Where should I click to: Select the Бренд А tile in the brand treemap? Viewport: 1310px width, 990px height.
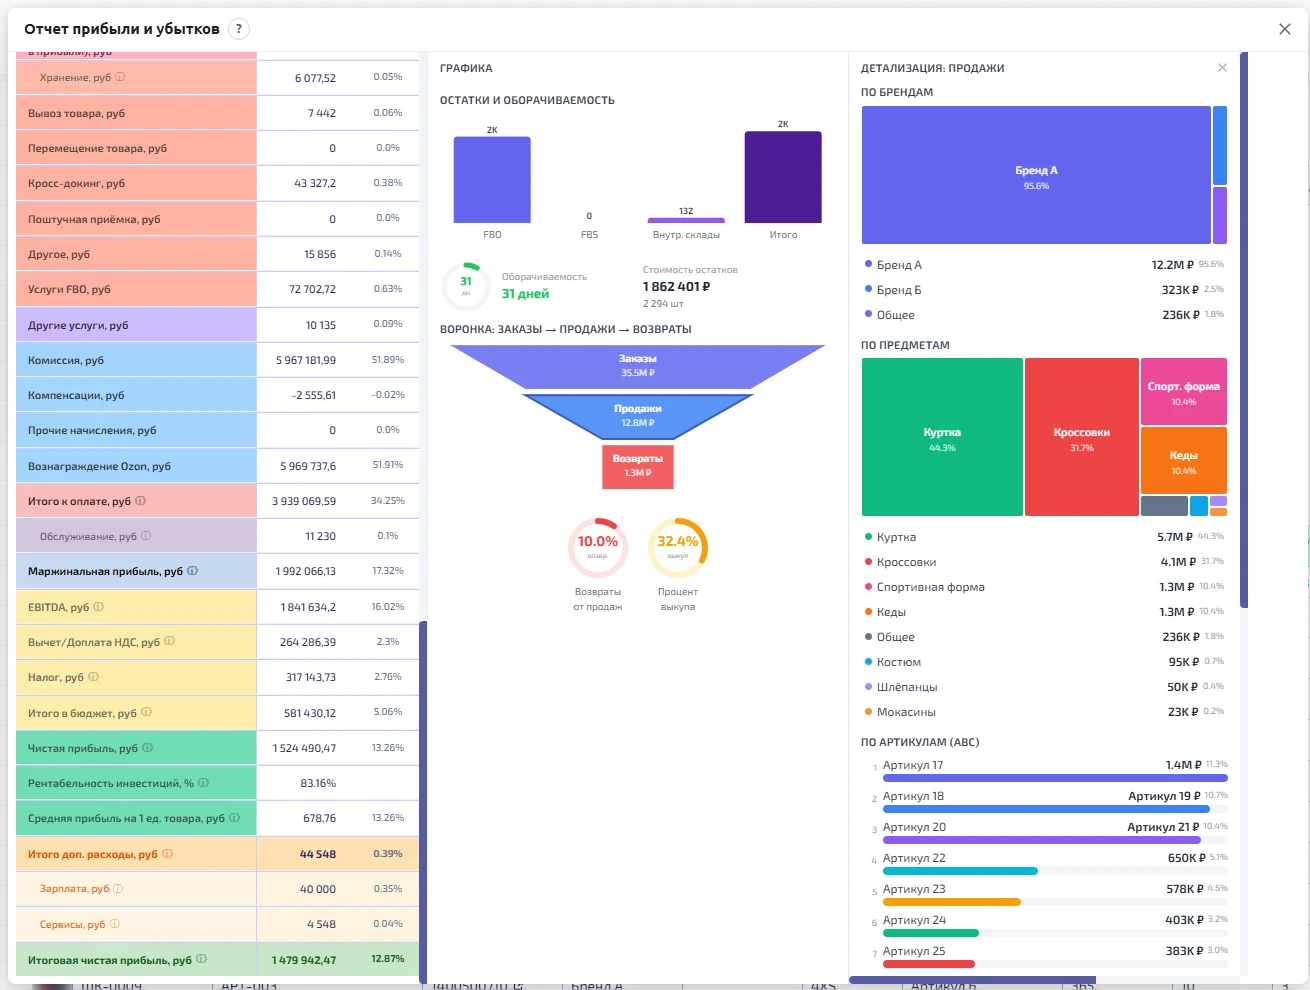tap(1036, 175)
